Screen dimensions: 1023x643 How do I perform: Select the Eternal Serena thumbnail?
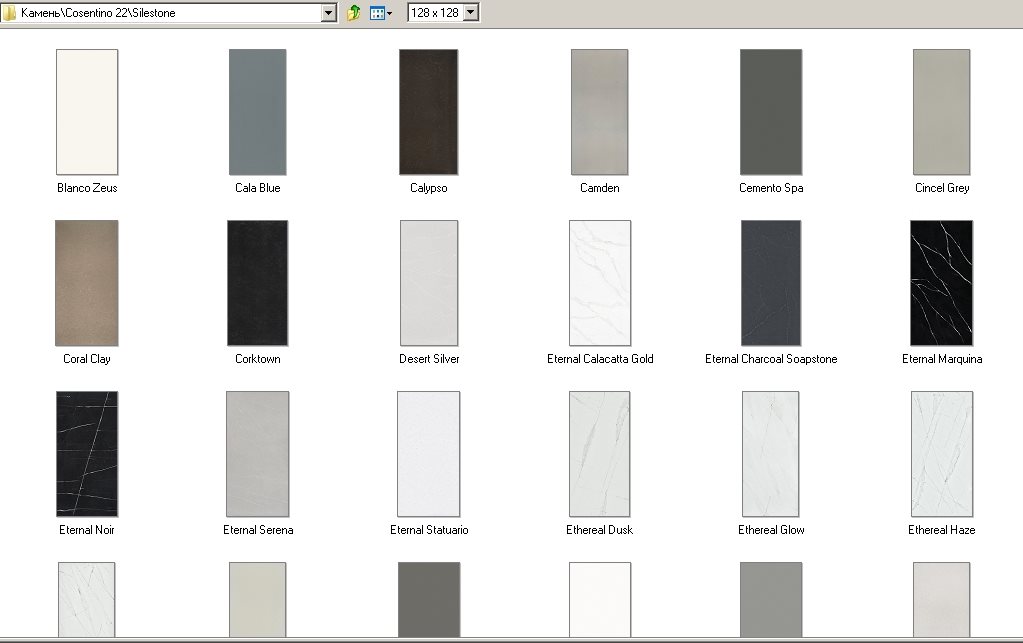(258, 454)
